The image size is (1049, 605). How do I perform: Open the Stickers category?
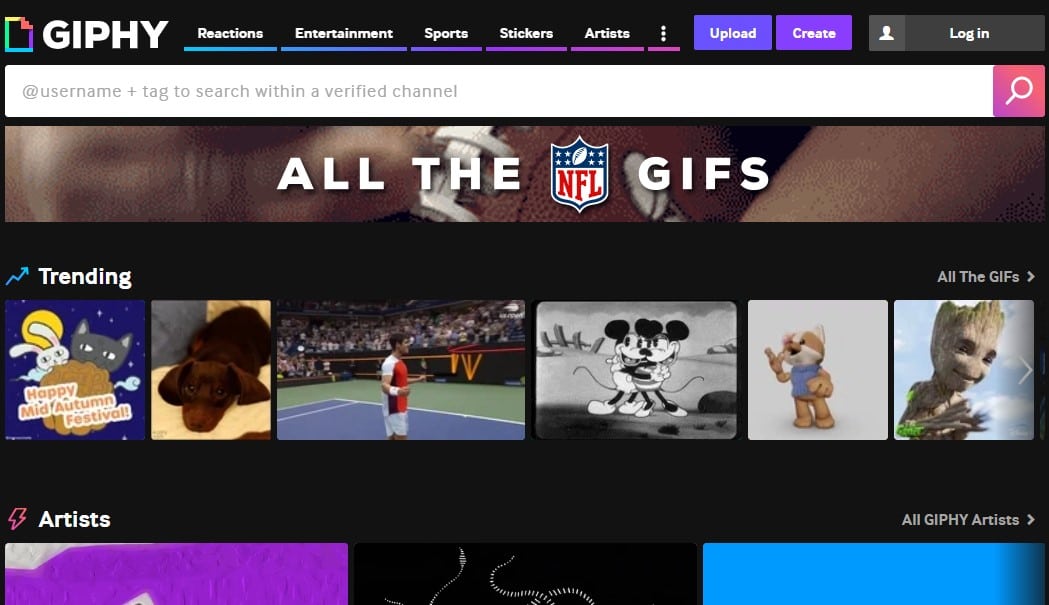click(527, 33)
